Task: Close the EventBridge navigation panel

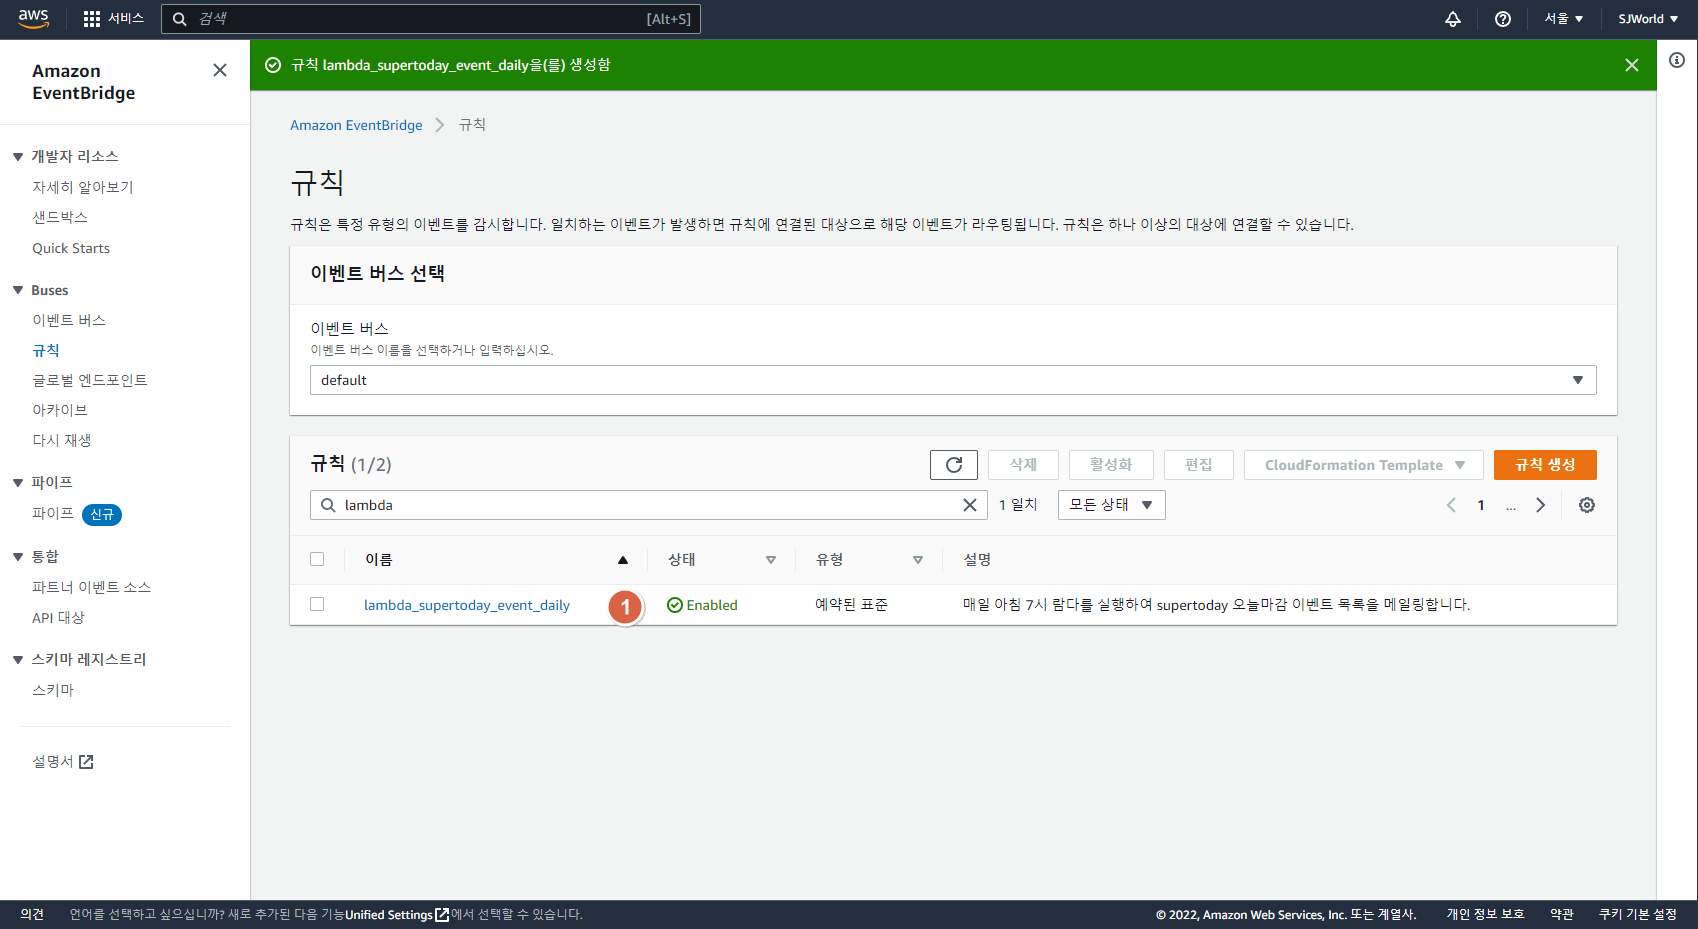Action: [220, 70]
